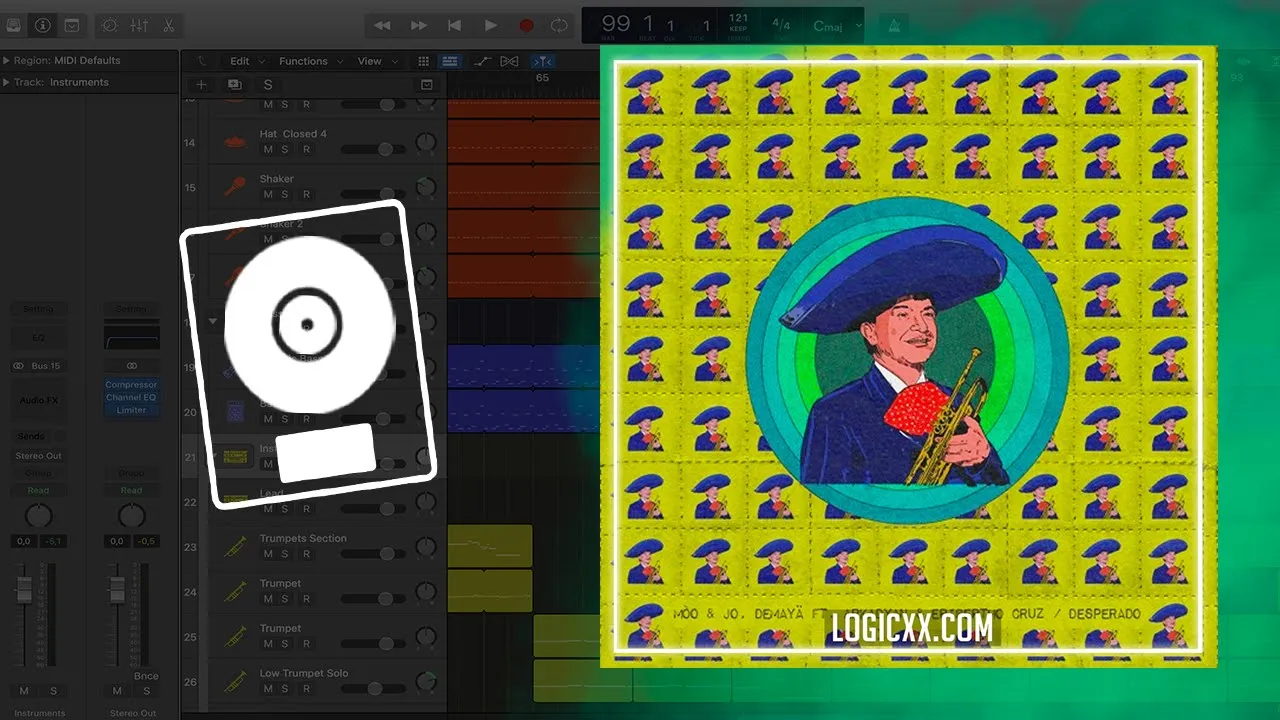
Task: Mute the Trumpet track 24
Action: pyautogui.click(x=267, y=599)
